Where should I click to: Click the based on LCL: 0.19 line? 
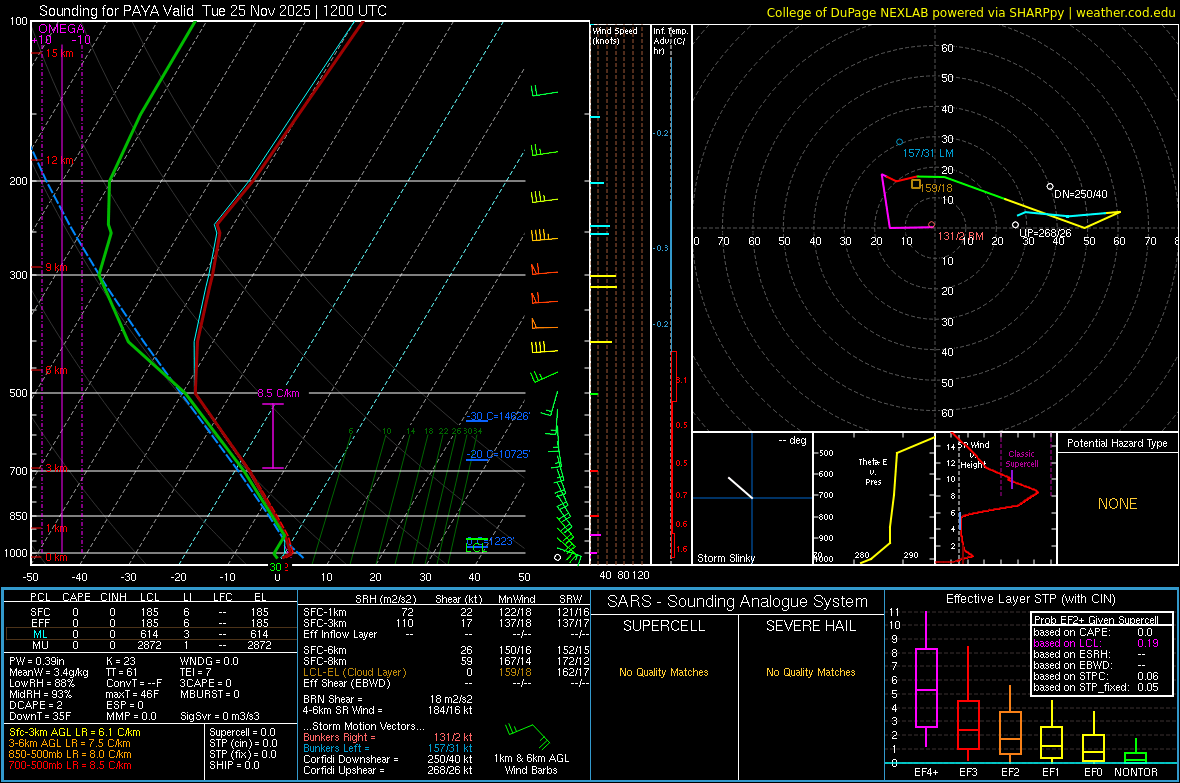[1096, 643]
